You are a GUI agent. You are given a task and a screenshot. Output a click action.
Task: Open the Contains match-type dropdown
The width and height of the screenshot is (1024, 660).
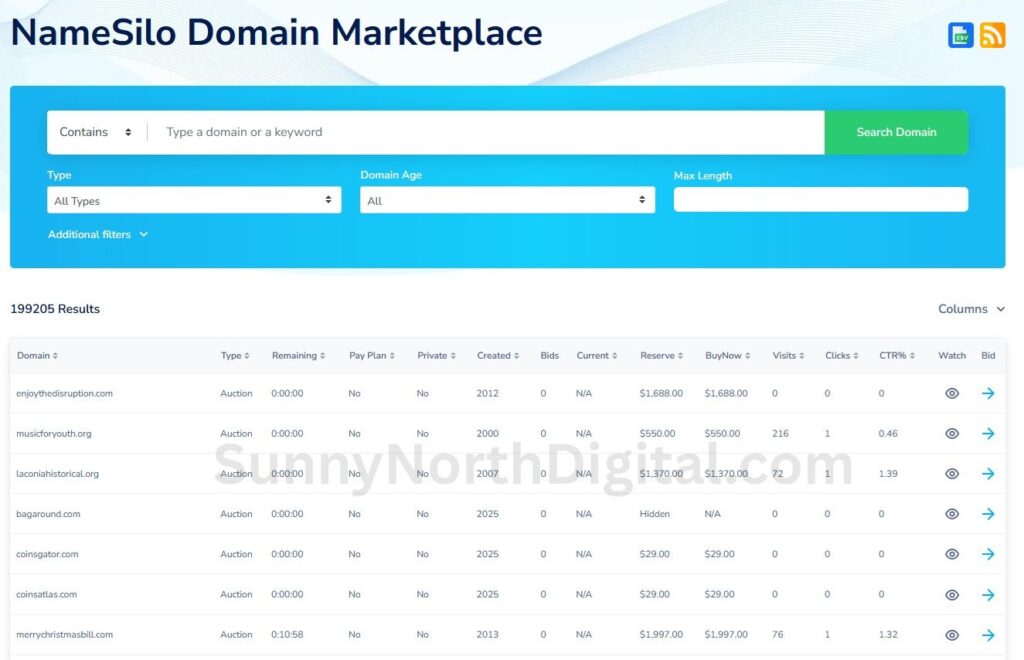(96, 132)
